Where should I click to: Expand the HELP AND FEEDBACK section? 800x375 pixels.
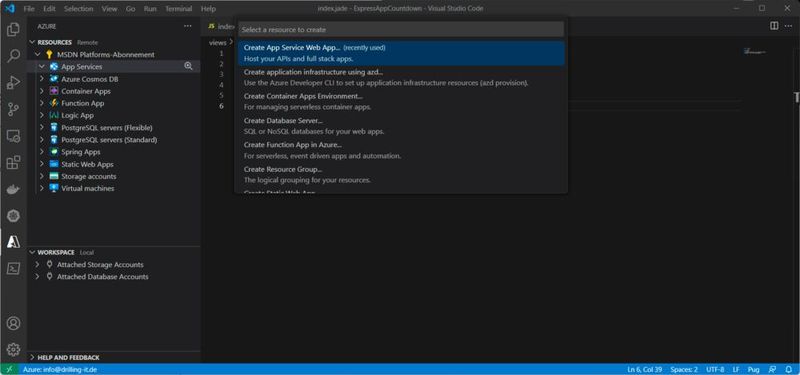[32, 358]
